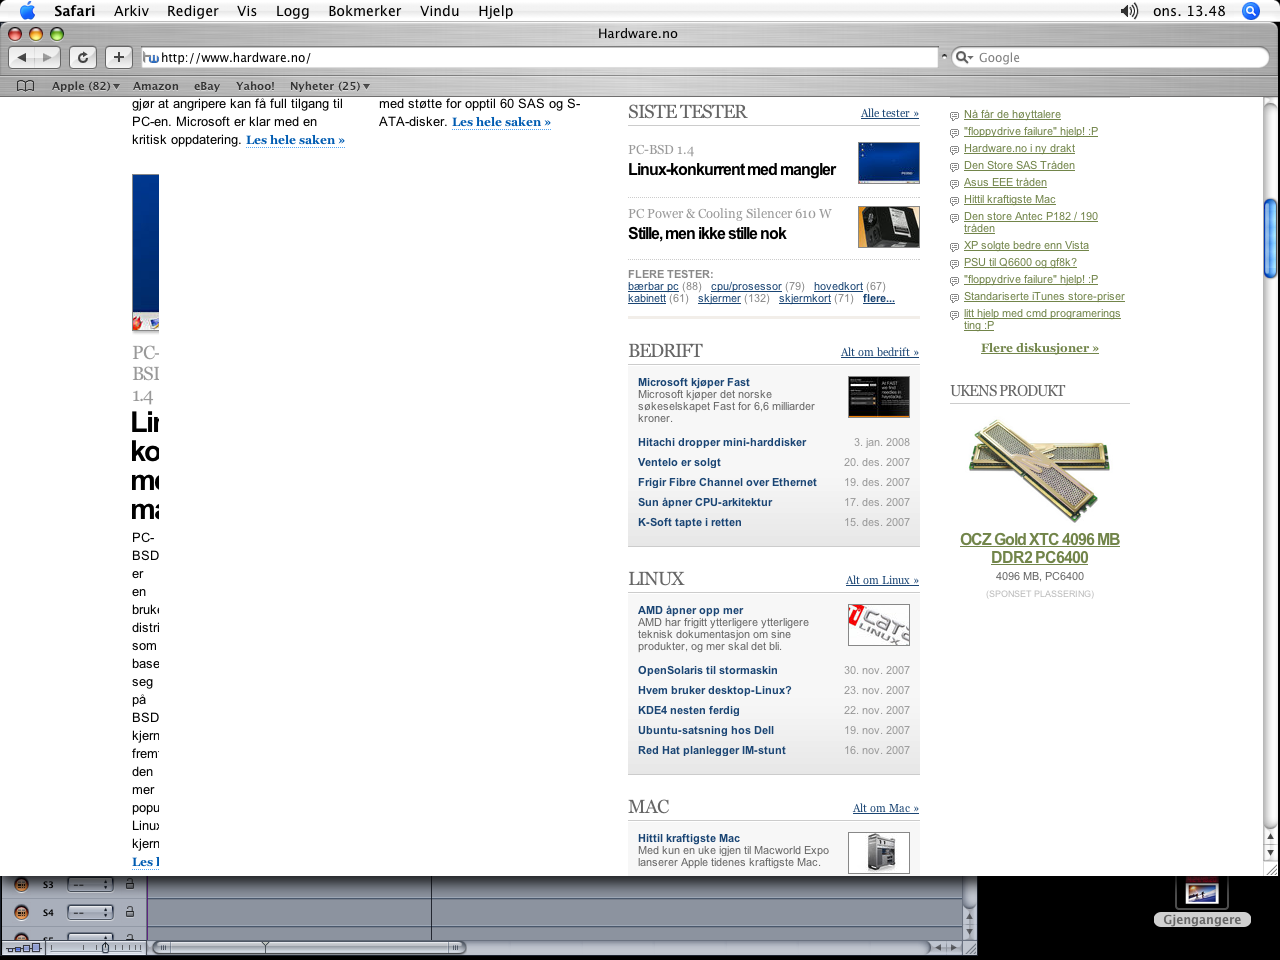
Task: Click bubble icon beside Nå får de høyttalere
Action: [x=954, y=116]
